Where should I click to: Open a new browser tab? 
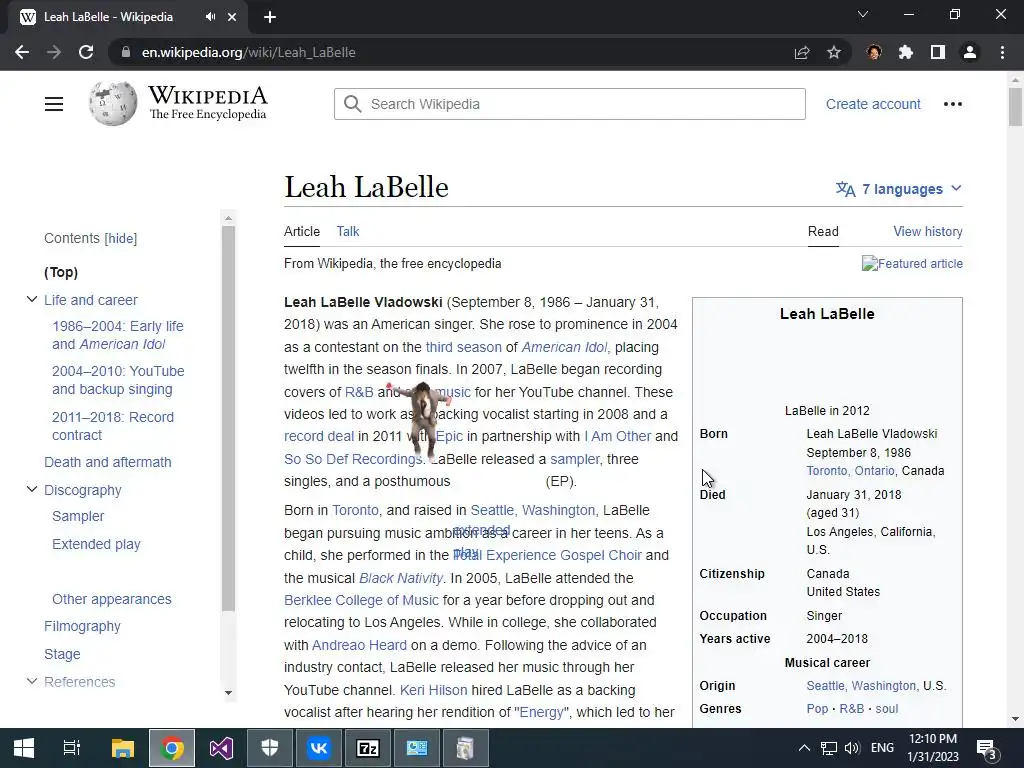point(270,17)
